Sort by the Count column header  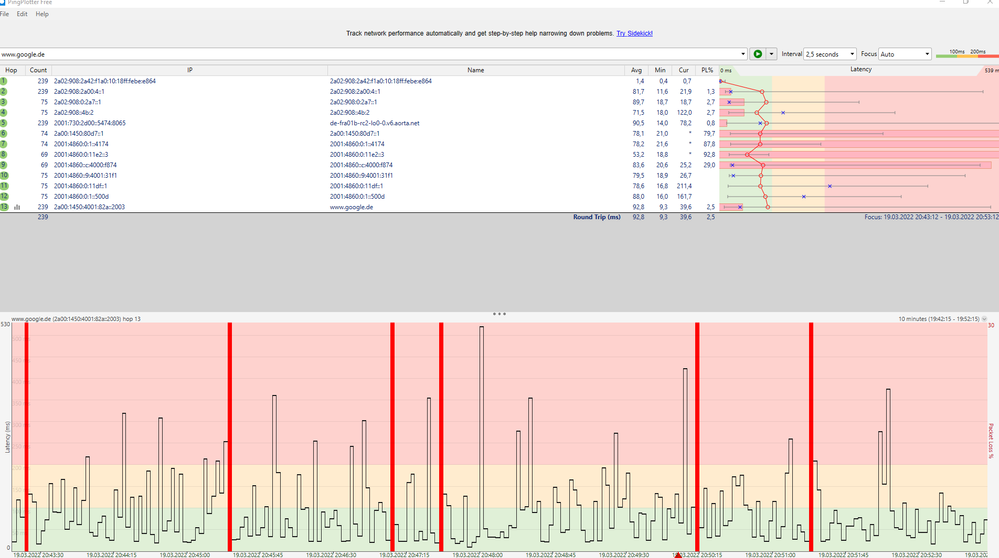38,70
